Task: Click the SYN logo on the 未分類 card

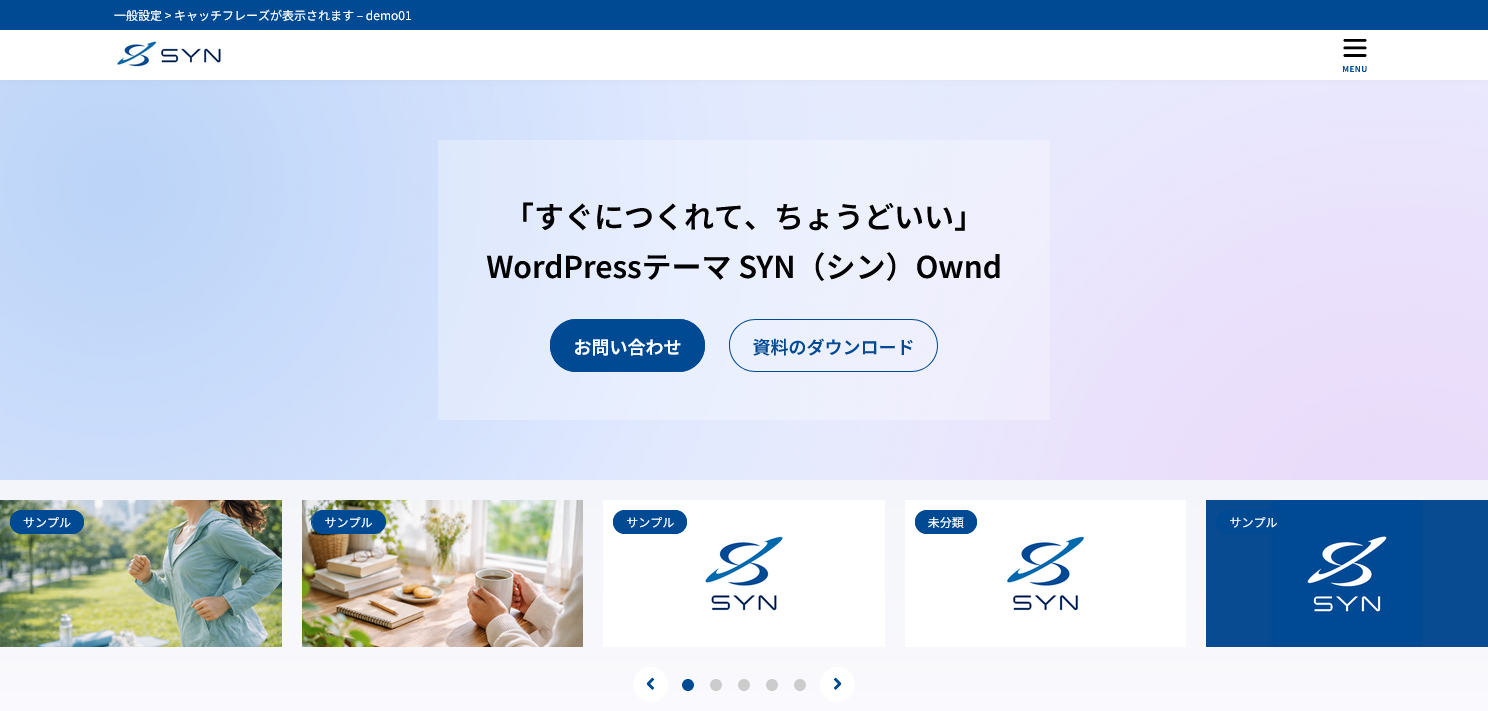Action: coord(1045,573)
